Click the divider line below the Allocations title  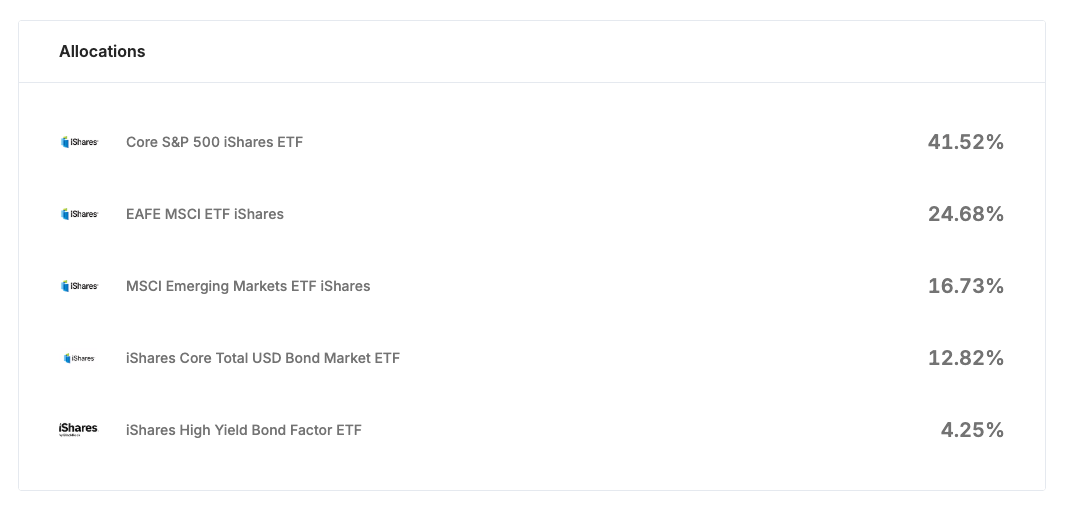coord(532,82)
